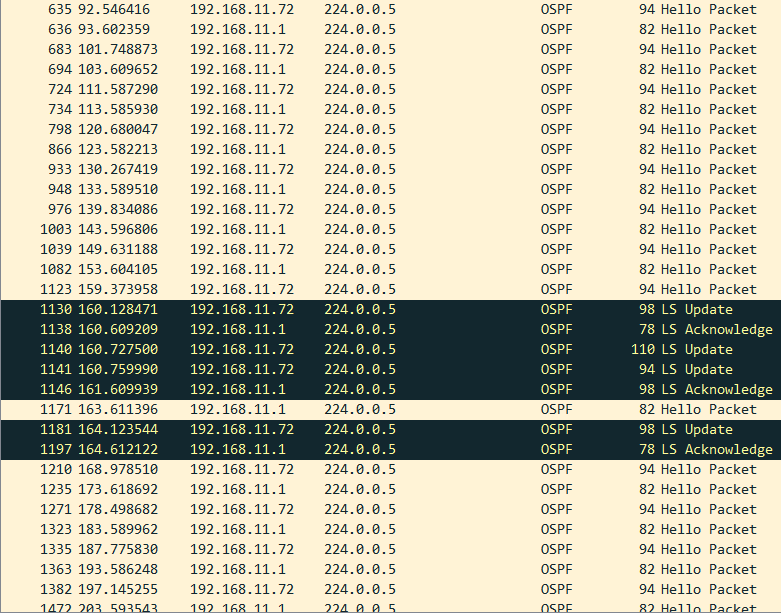Select LS Acknowledge packet 1138

pyautogui.click(x=390, y=329)
